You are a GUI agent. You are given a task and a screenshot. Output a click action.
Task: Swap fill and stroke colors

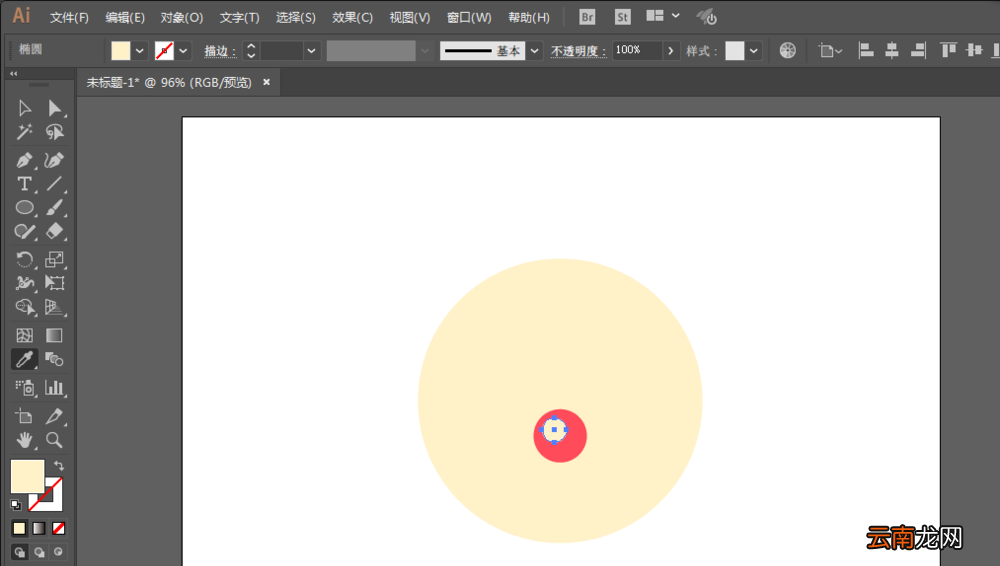[x=59, y=465]
